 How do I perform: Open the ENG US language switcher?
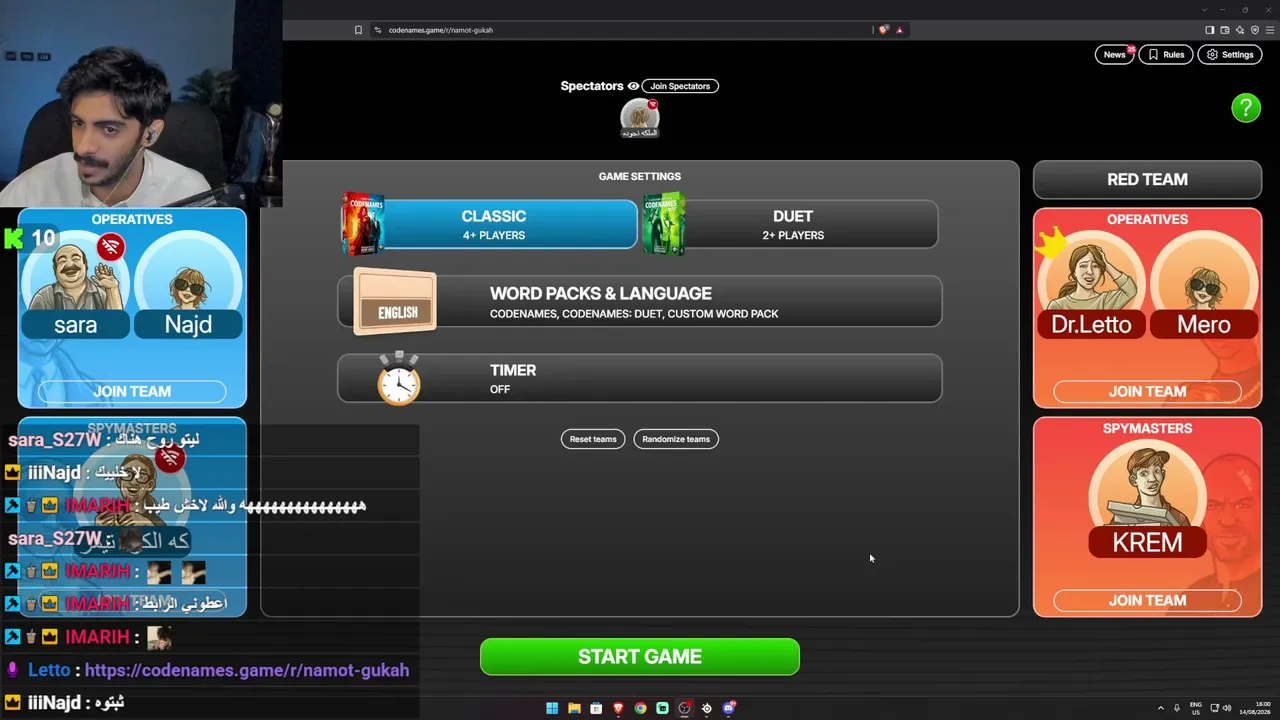pos(1196,708)
